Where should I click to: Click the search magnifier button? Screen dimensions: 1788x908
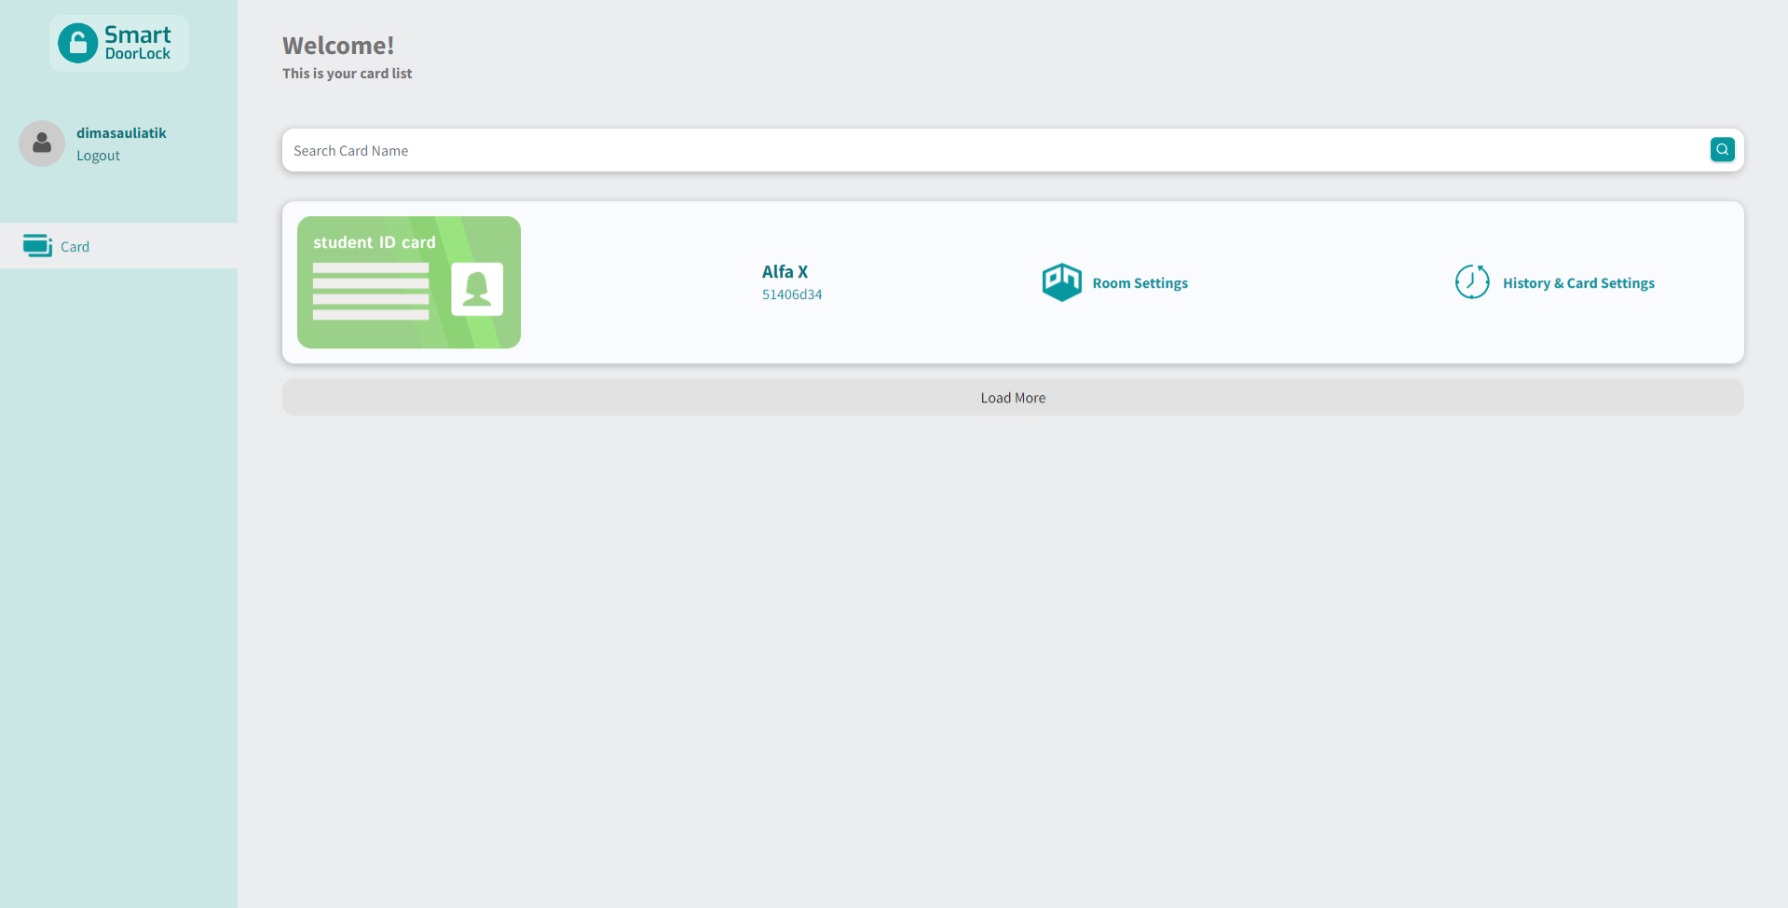point(1721,150)
